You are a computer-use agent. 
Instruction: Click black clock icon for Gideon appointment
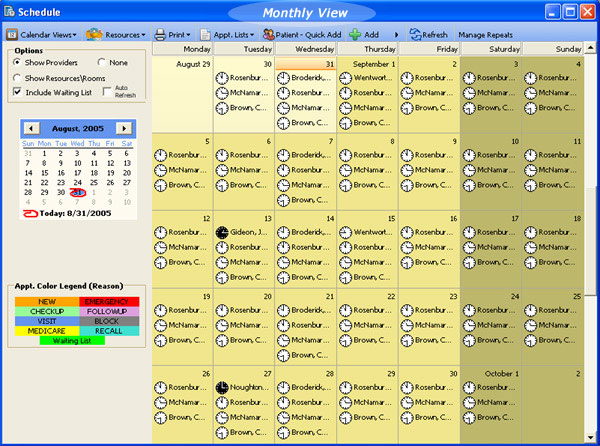pos(222,232)
